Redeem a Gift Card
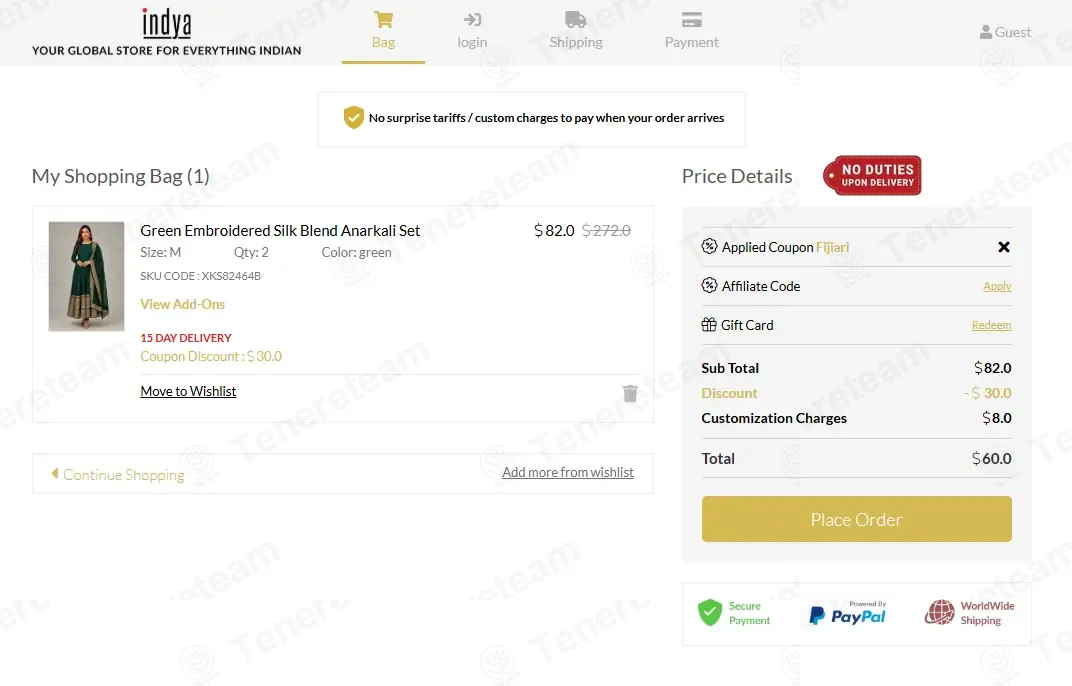The height and width of the screenshot is (686, 1072). click(991, 325)
